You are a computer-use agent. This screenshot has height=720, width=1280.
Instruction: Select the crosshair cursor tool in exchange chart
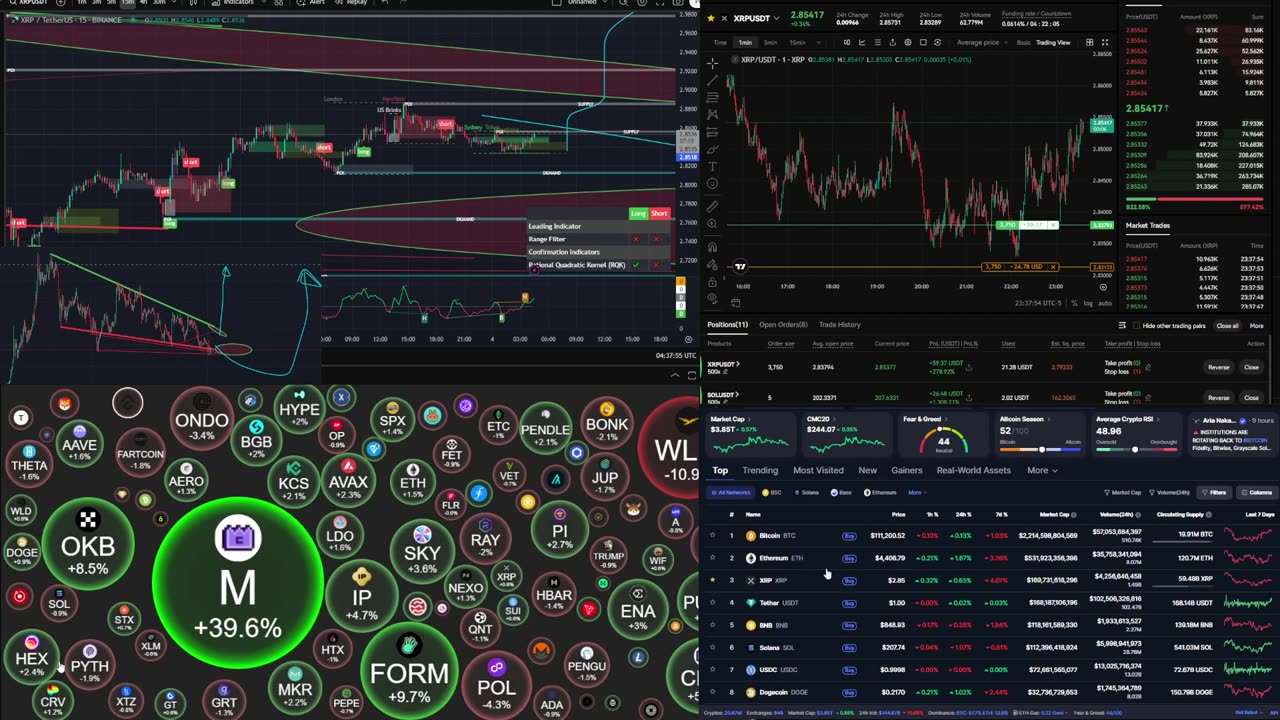click(x=712, y=62)
